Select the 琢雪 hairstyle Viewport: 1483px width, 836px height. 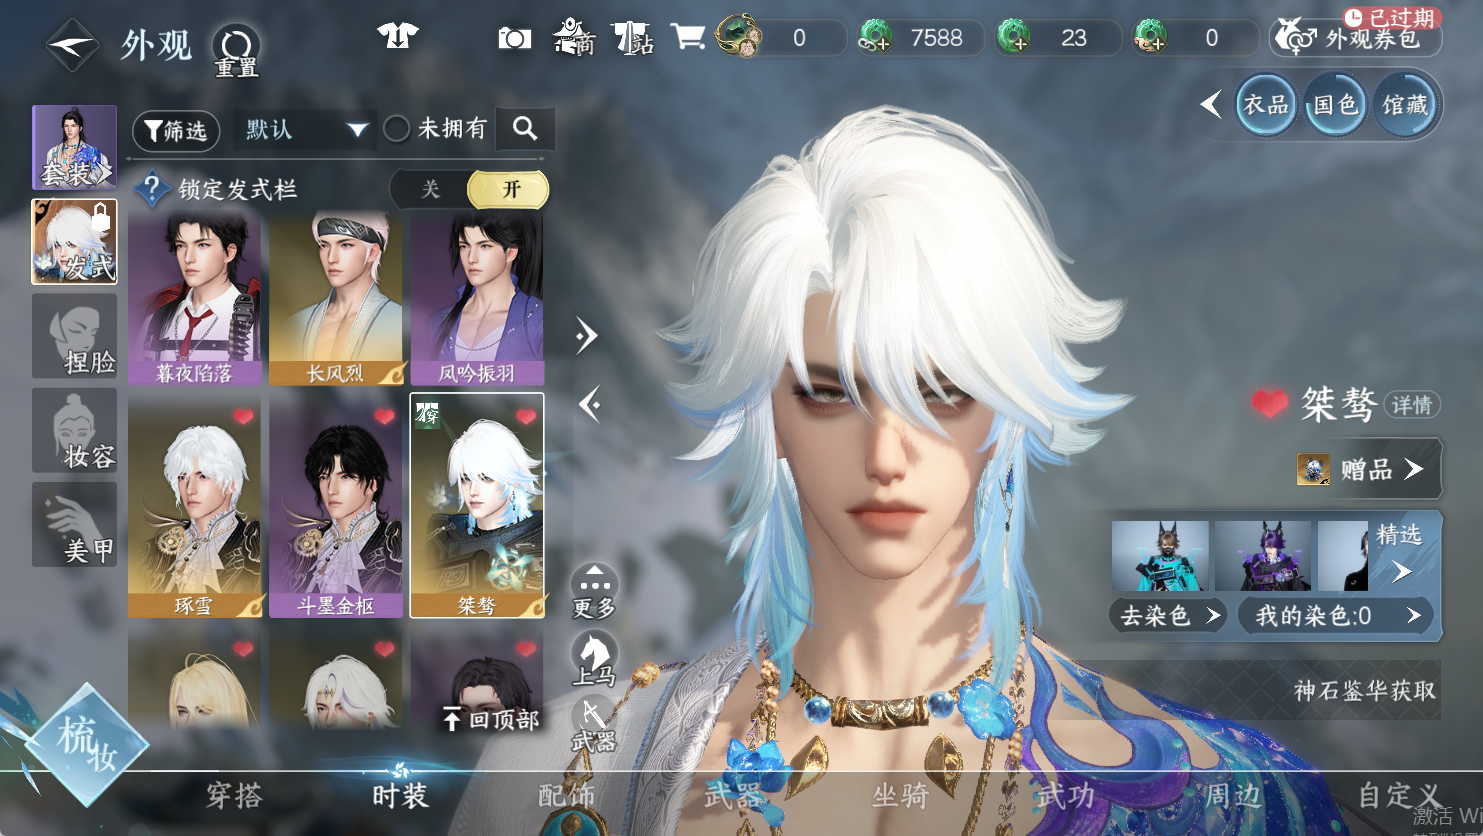click(195, 505)
